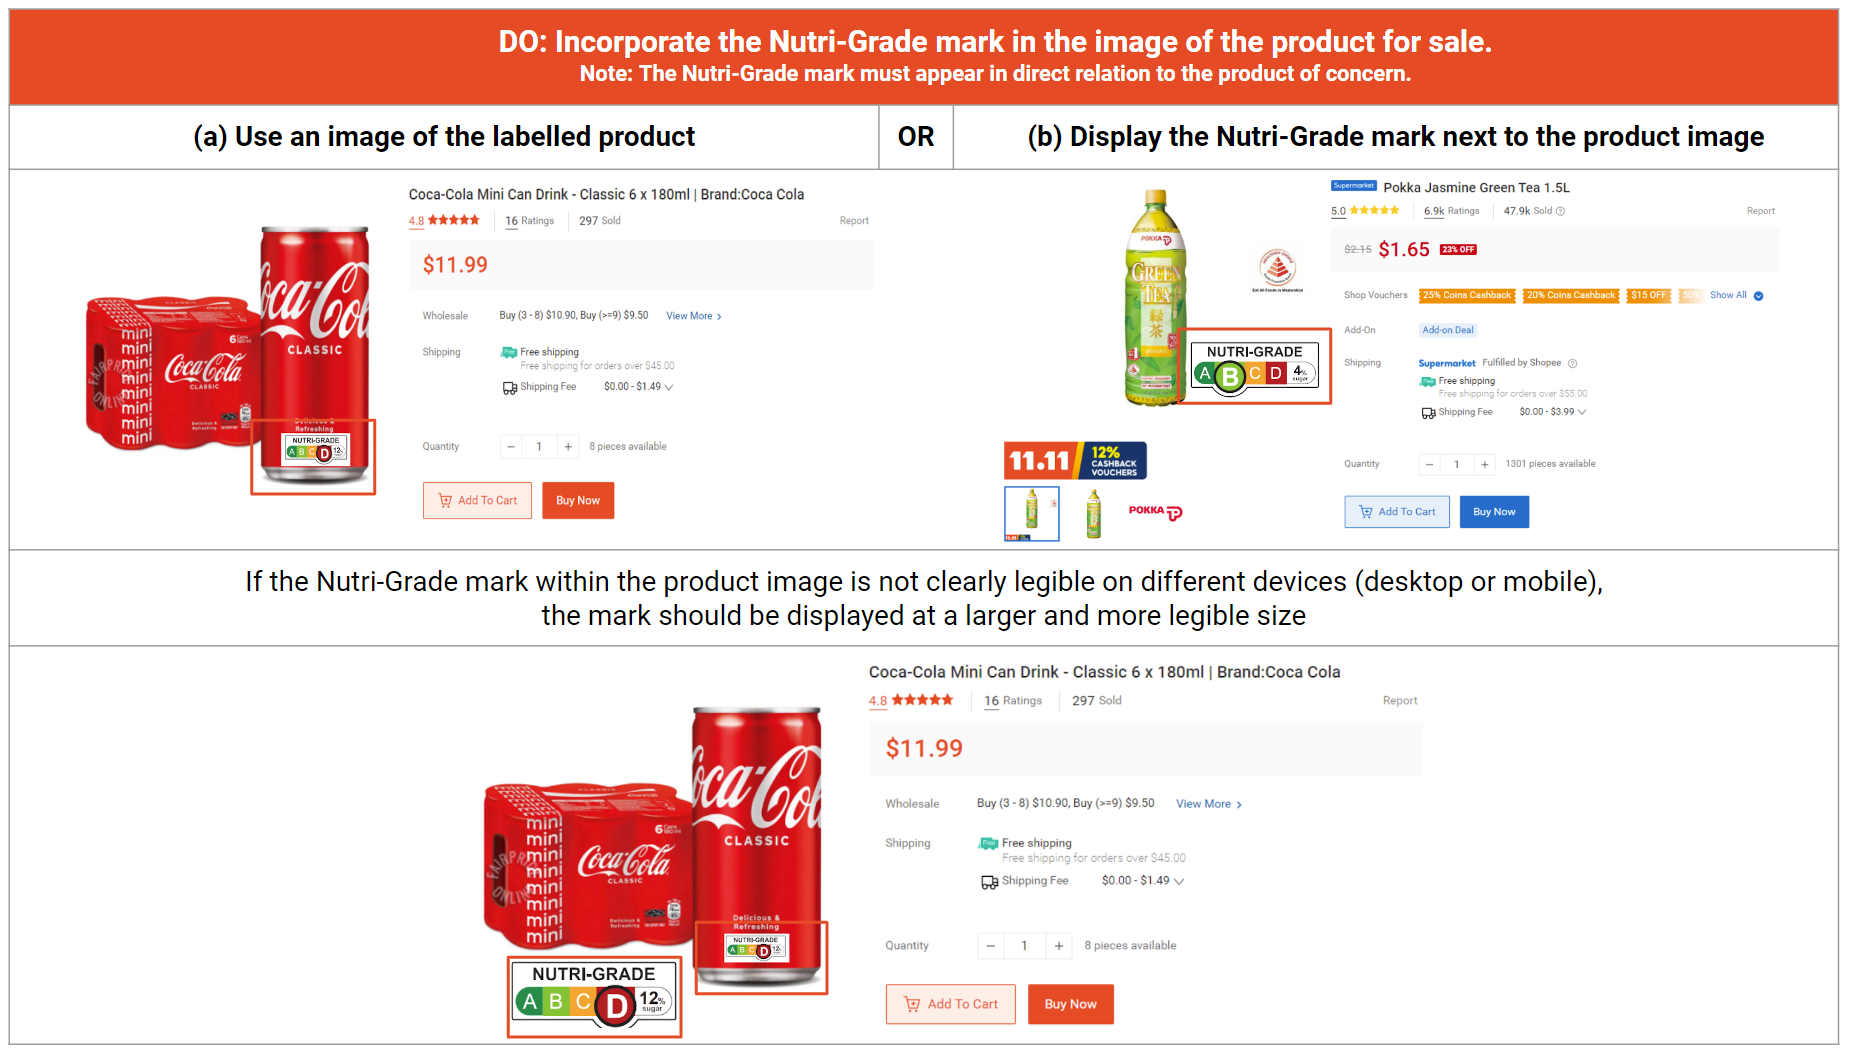Click the Pokka brand logo thumbnail
1854x1051 pixels.
1155,512
